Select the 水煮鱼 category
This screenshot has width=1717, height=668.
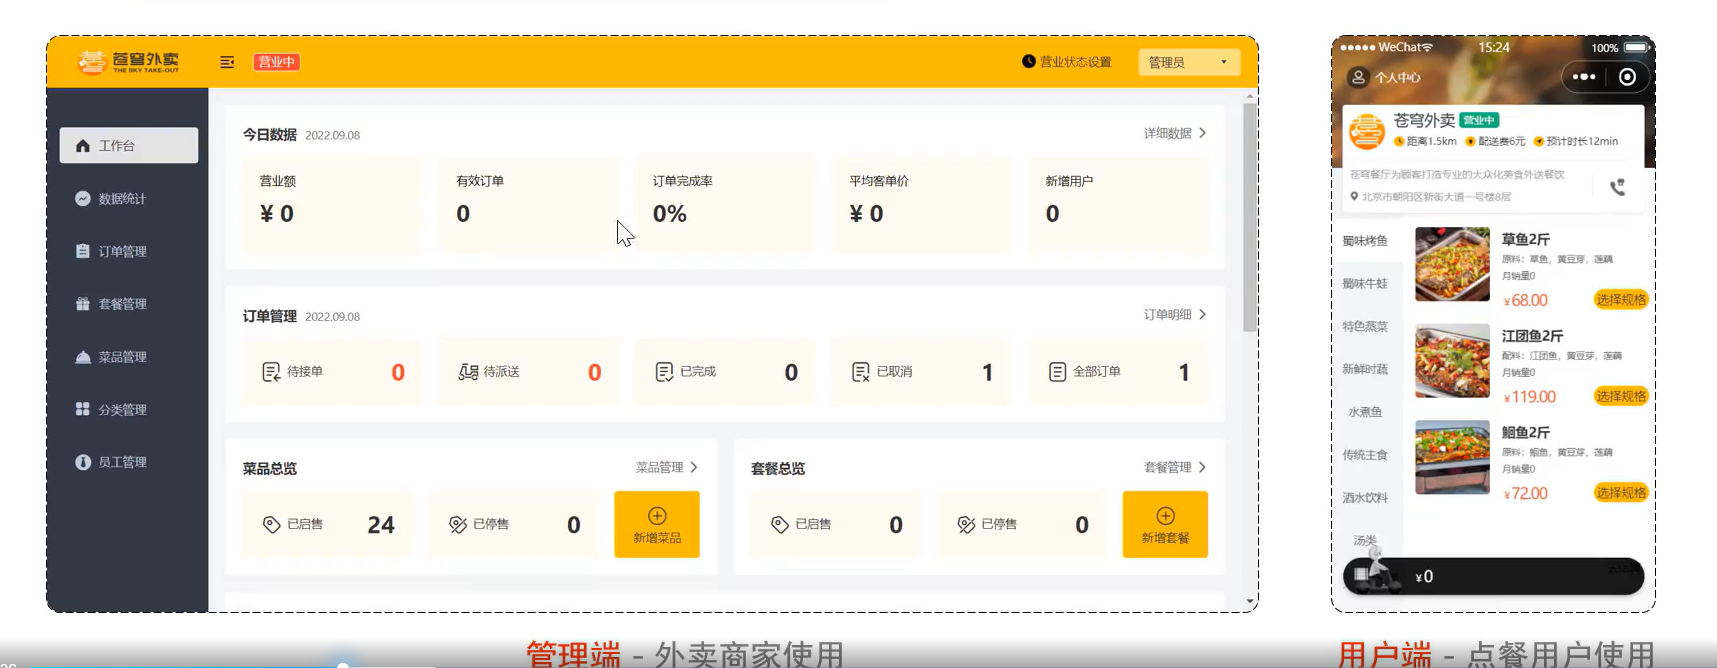coord(1365,412)
